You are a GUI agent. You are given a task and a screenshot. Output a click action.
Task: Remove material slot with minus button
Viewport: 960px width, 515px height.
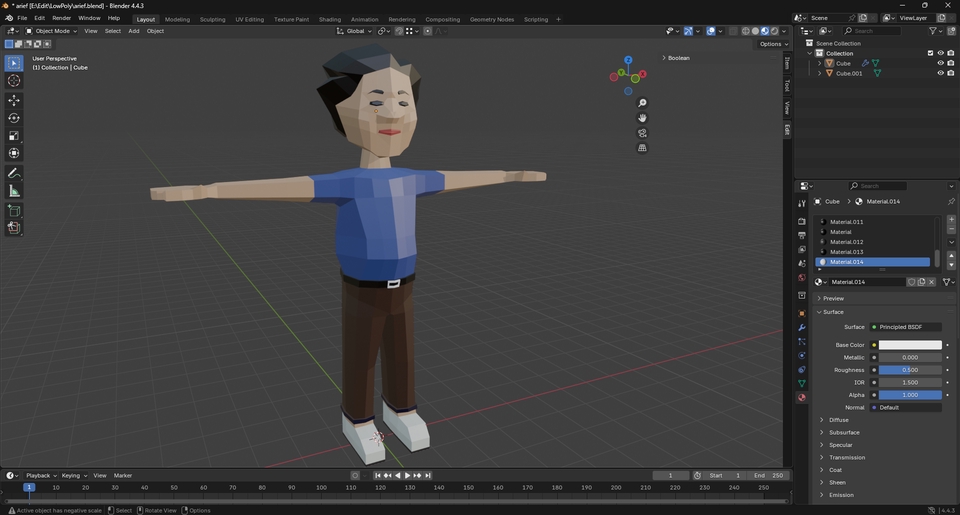click(951, 229)
